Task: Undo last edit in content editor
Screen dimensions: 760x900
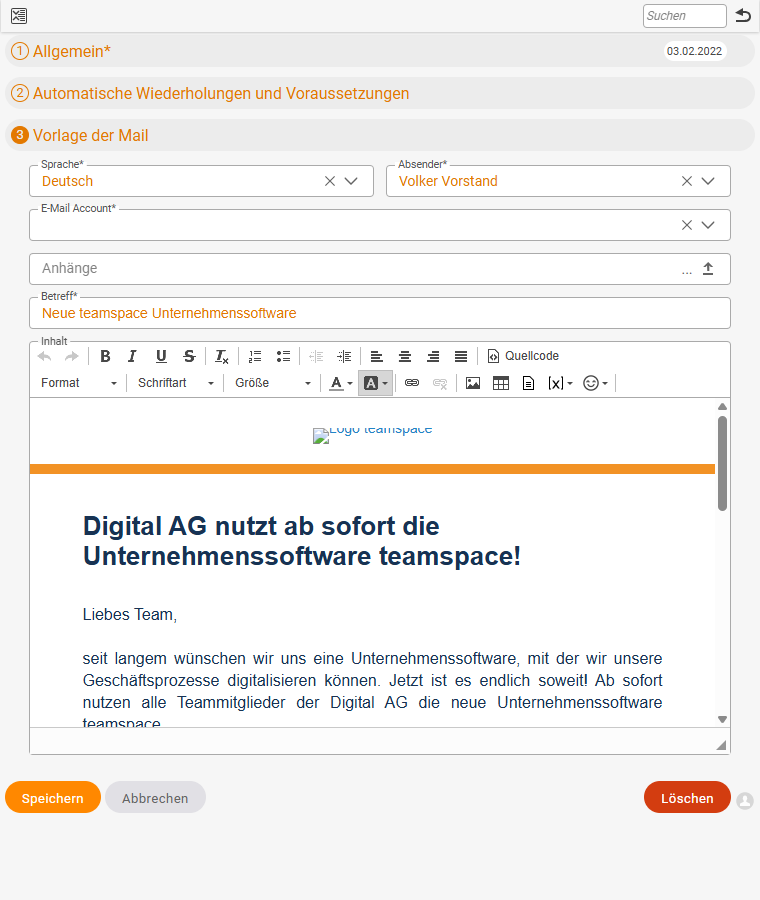Action: point(44,356)
